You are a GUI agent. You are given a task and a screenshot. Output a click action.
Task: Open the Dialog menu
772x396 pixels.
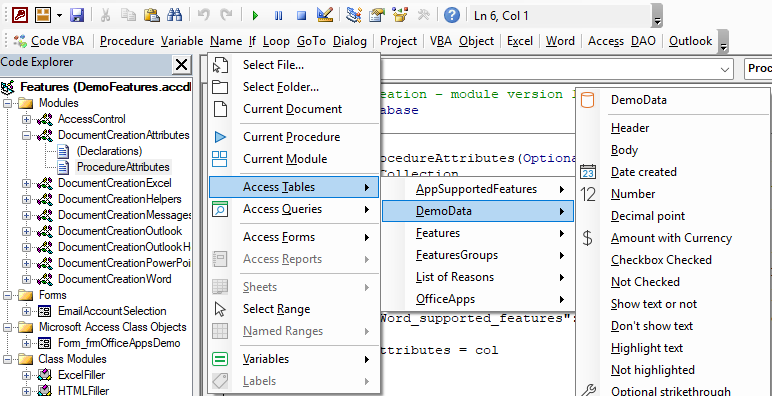click(350, 41)
